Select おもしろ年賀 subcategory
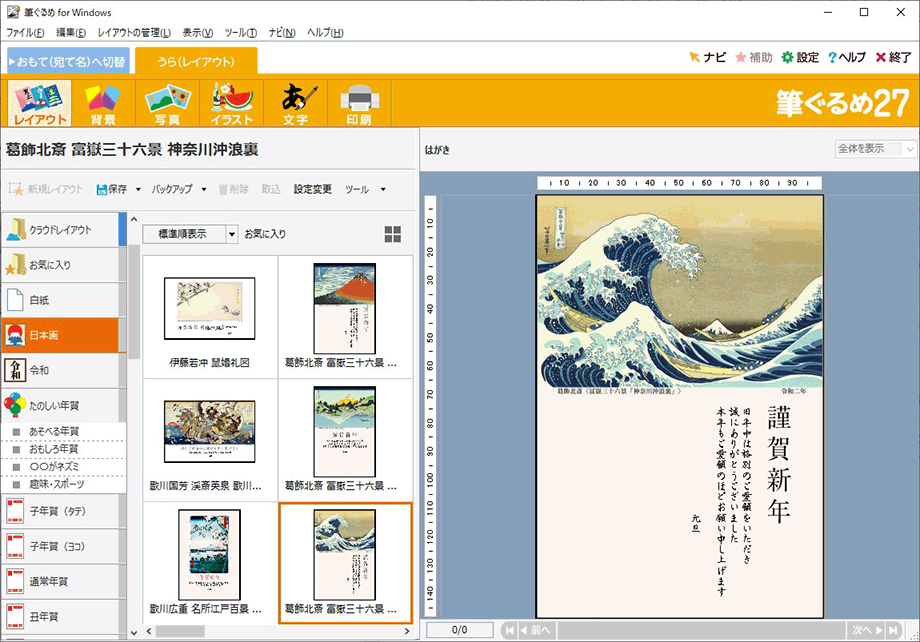The image size is (920, 642). [63, 449]
